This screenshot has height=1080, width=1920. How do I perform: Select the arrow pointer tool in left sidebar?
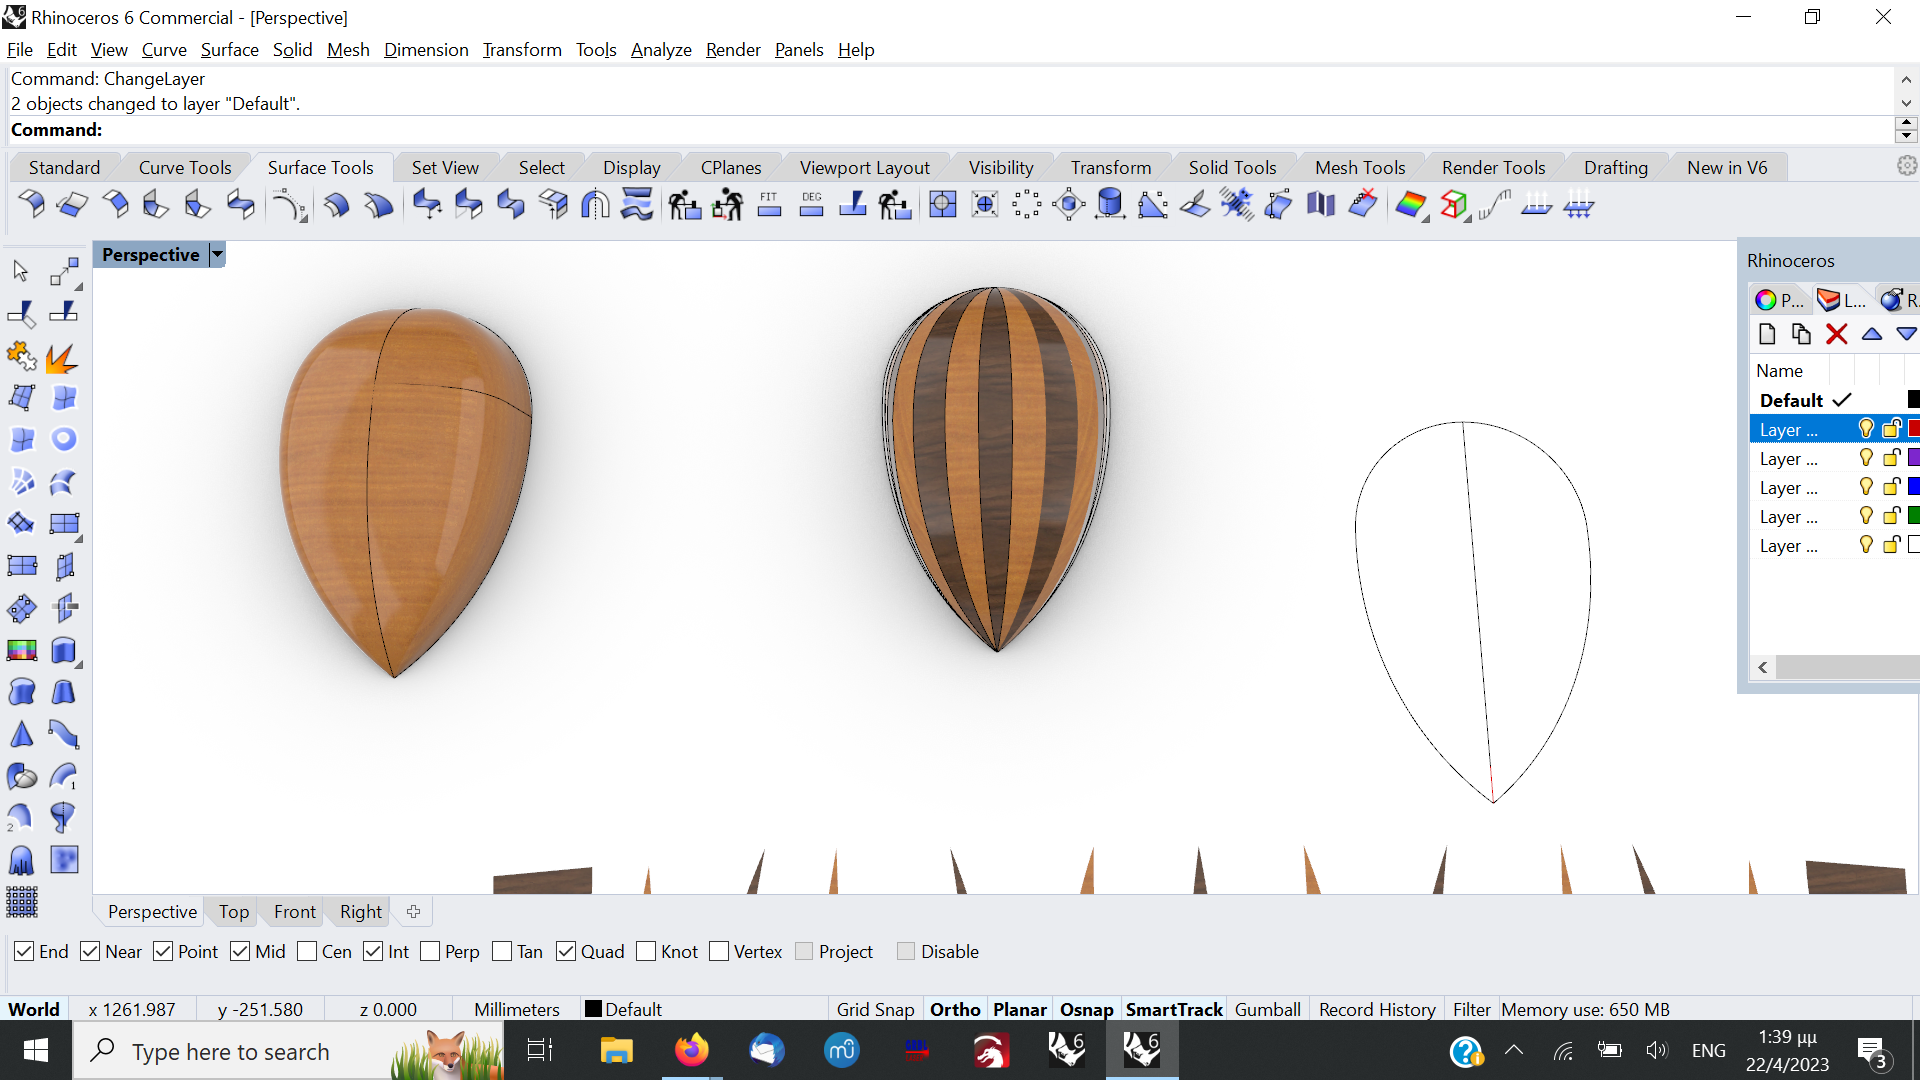pos(21,271)
